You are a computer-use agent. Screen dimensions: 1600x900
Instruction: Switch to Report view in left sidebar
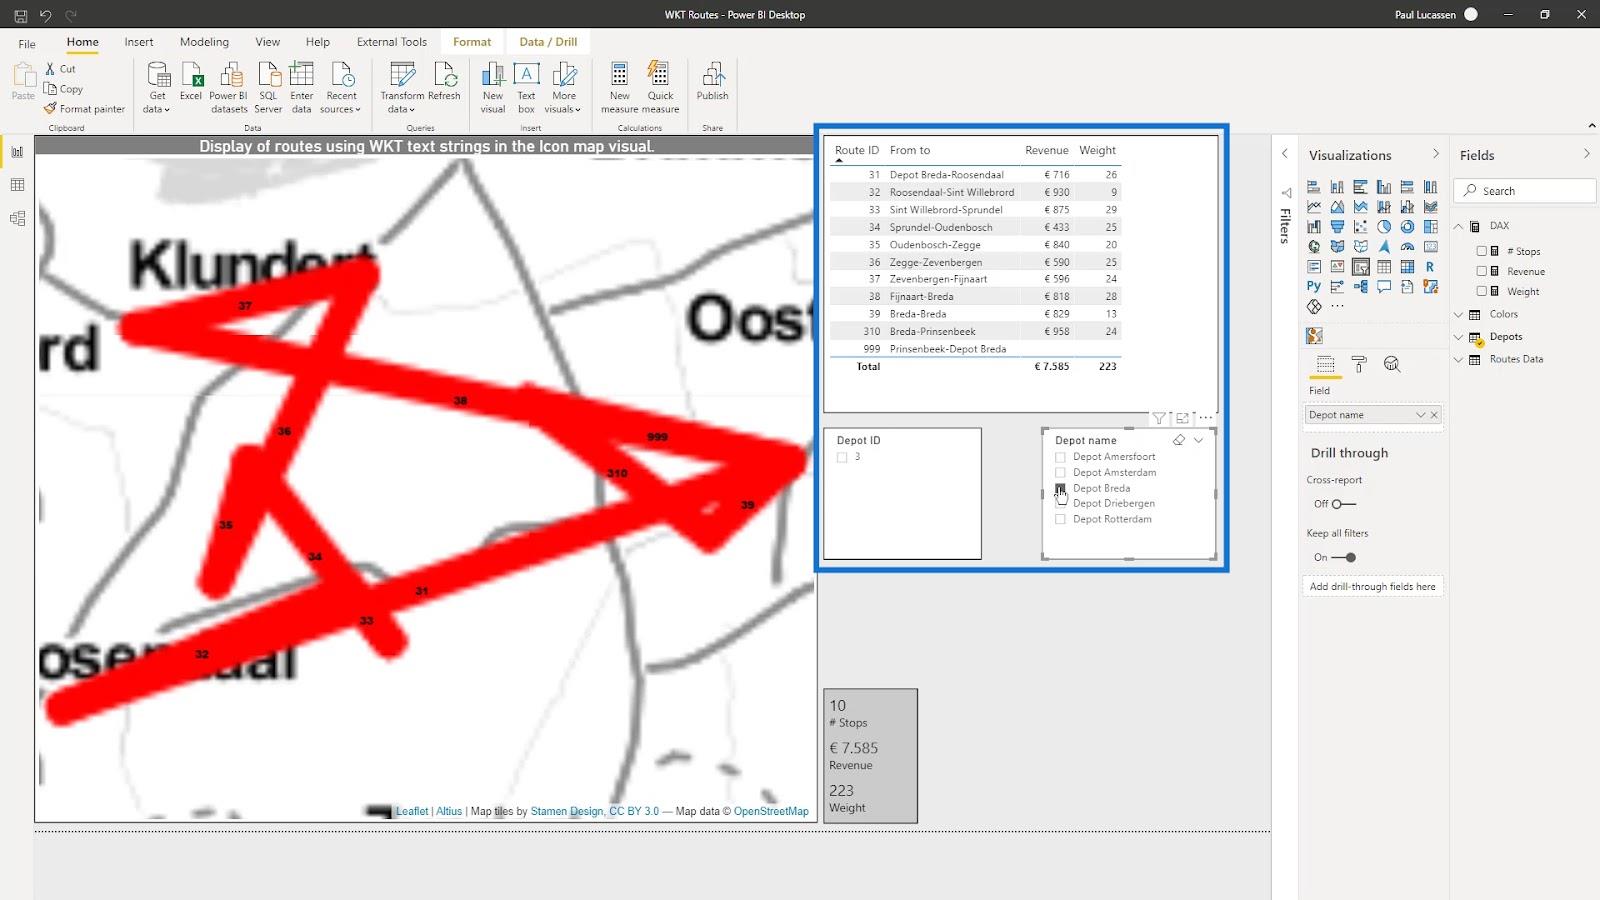pyautogui.click(x=17, y=152)
